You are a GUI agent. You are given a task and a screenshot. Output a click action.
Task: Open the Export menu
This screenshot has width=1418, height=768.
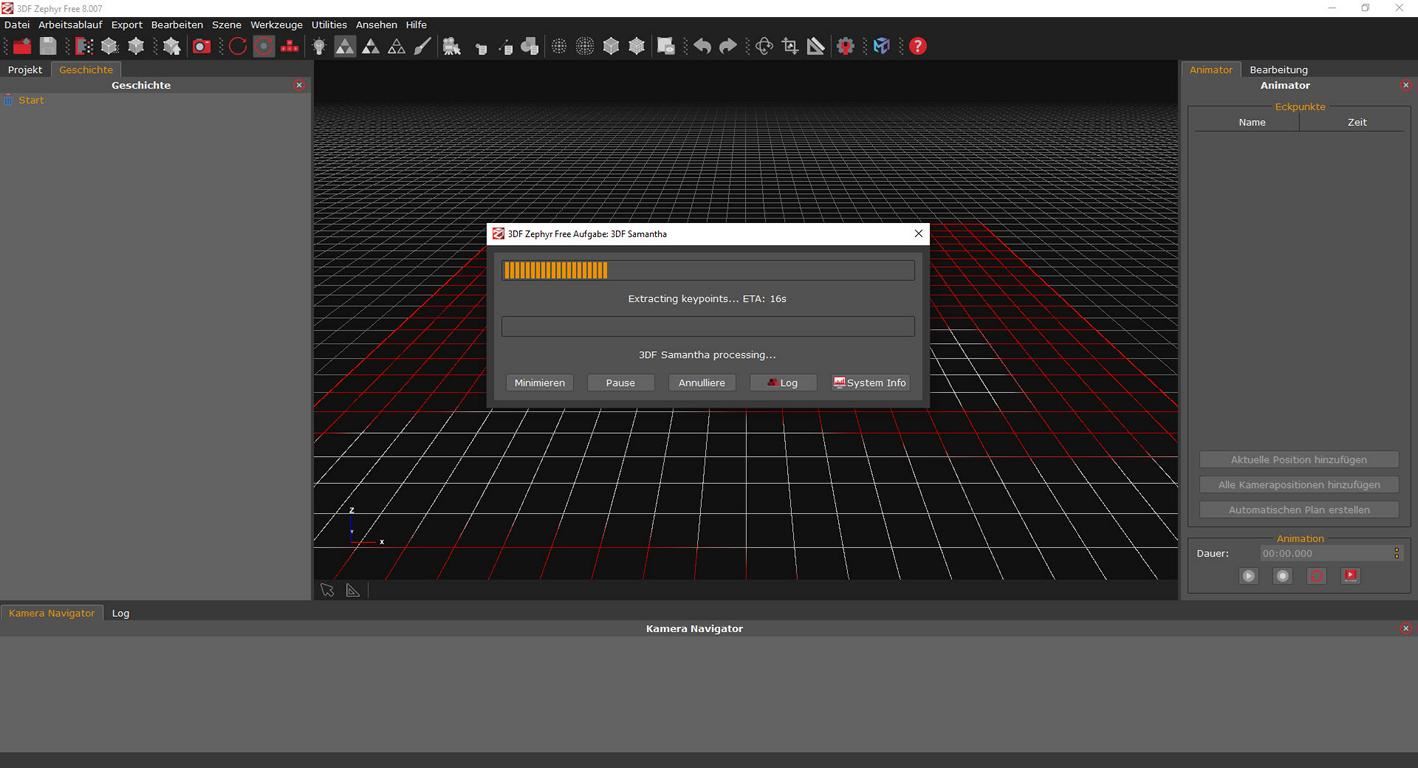pyautogui.click(x=127, y=25)
